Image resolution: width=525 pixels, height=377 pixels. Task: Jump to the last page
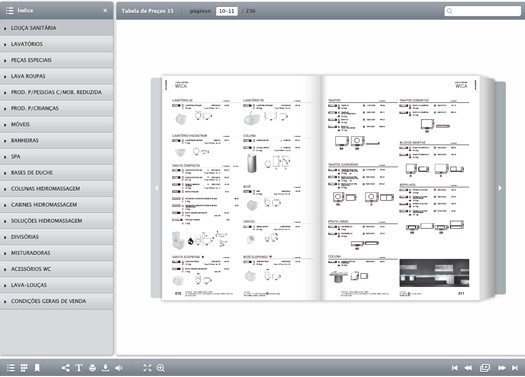click(x=515, y=368)
